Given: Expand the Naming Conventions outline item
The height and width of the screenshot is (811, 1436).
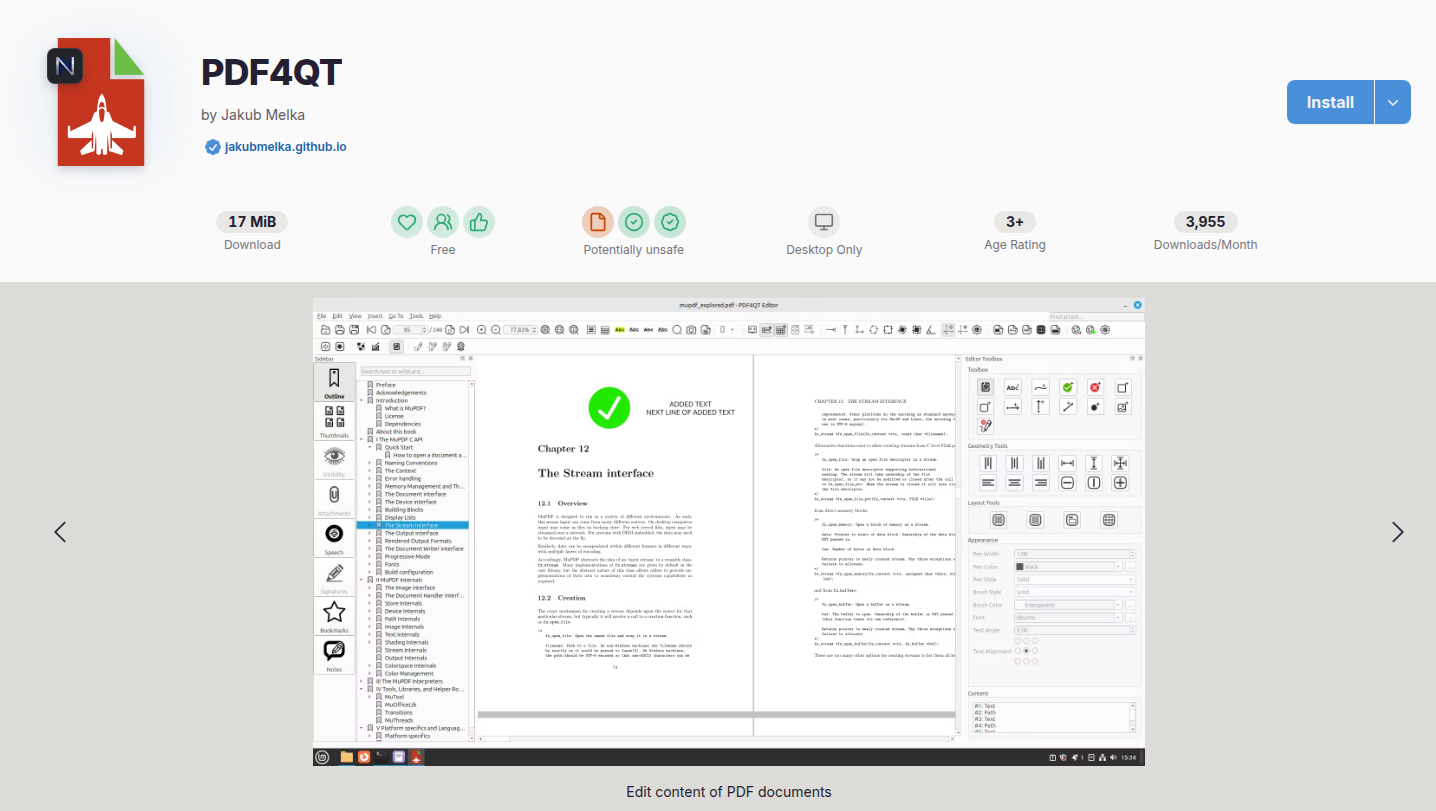Looking at the screenshot, I should click(x=369, y=463).
